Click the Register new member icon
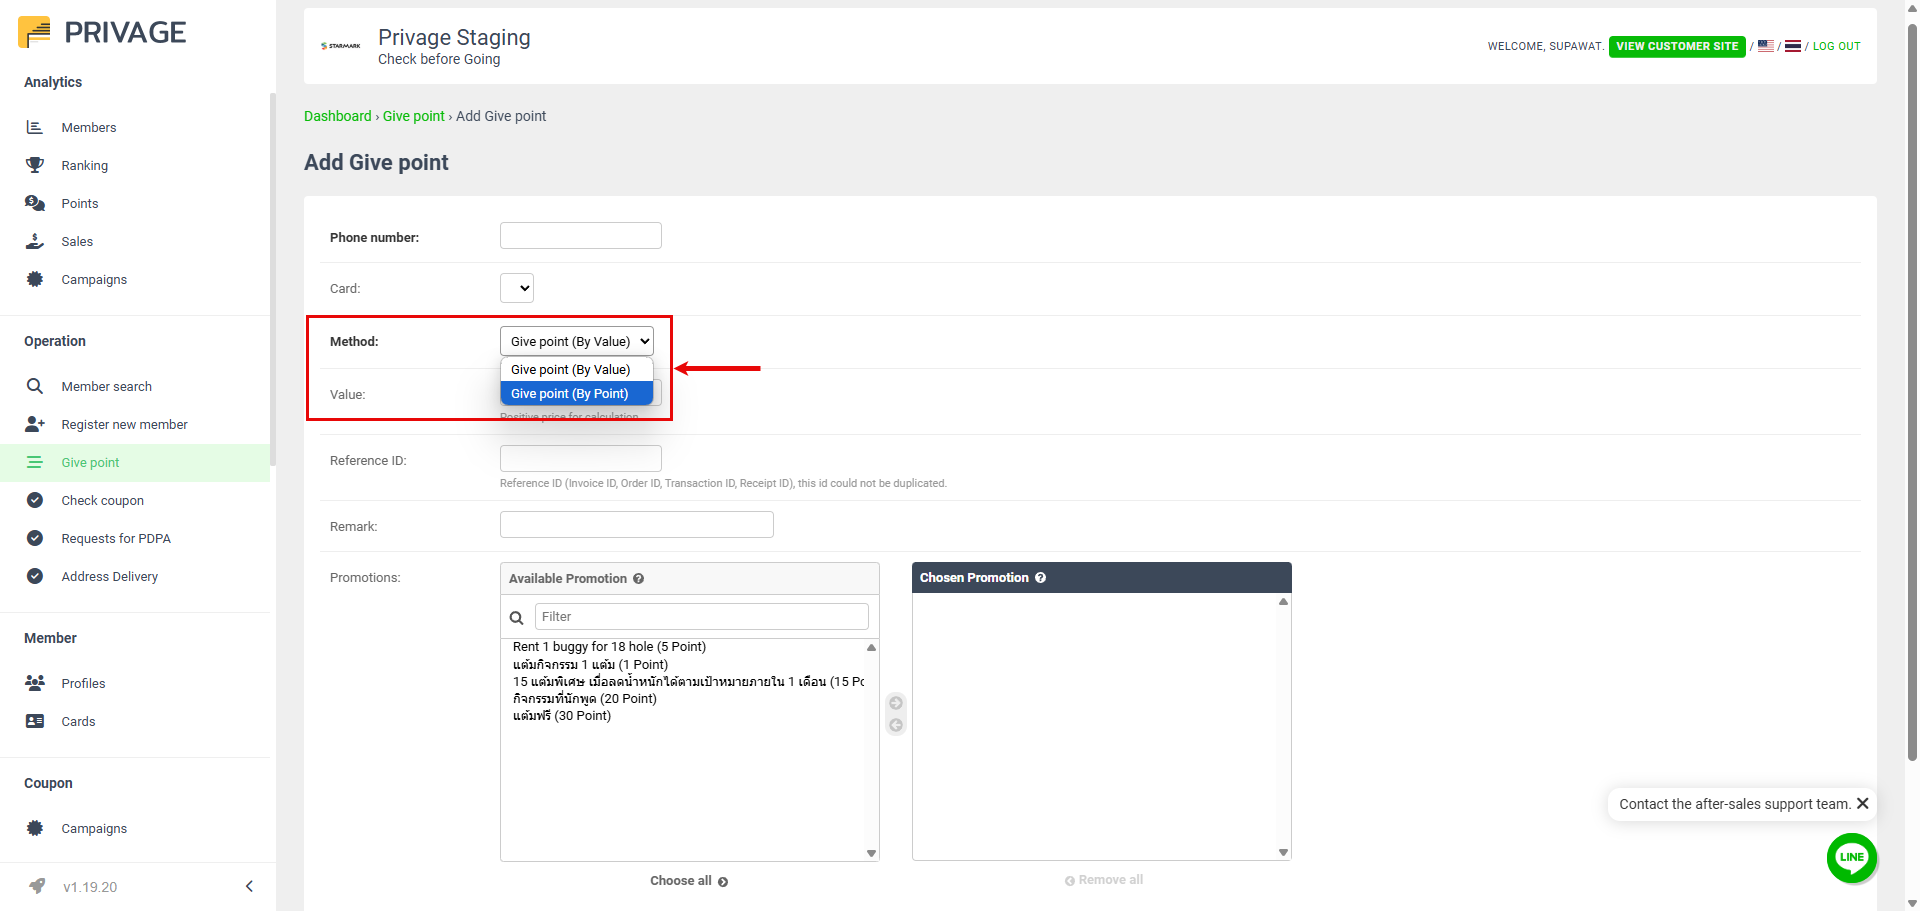 click(35, 424)
